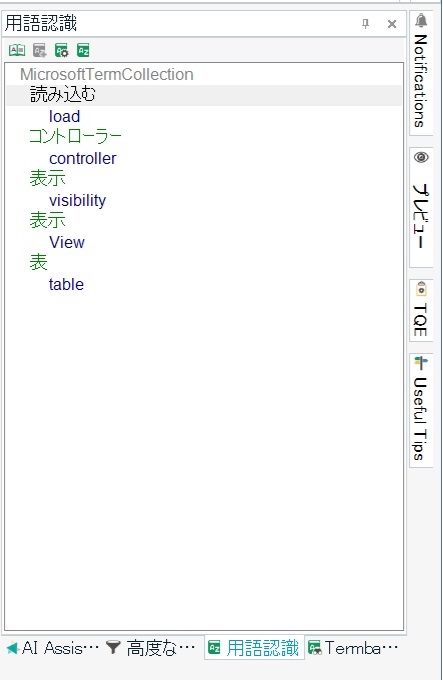Click the A-Z icon on 用語認識 bottom tab
Image resolution: width=443 pixels, height=680 pixels.
coord(214,648)
